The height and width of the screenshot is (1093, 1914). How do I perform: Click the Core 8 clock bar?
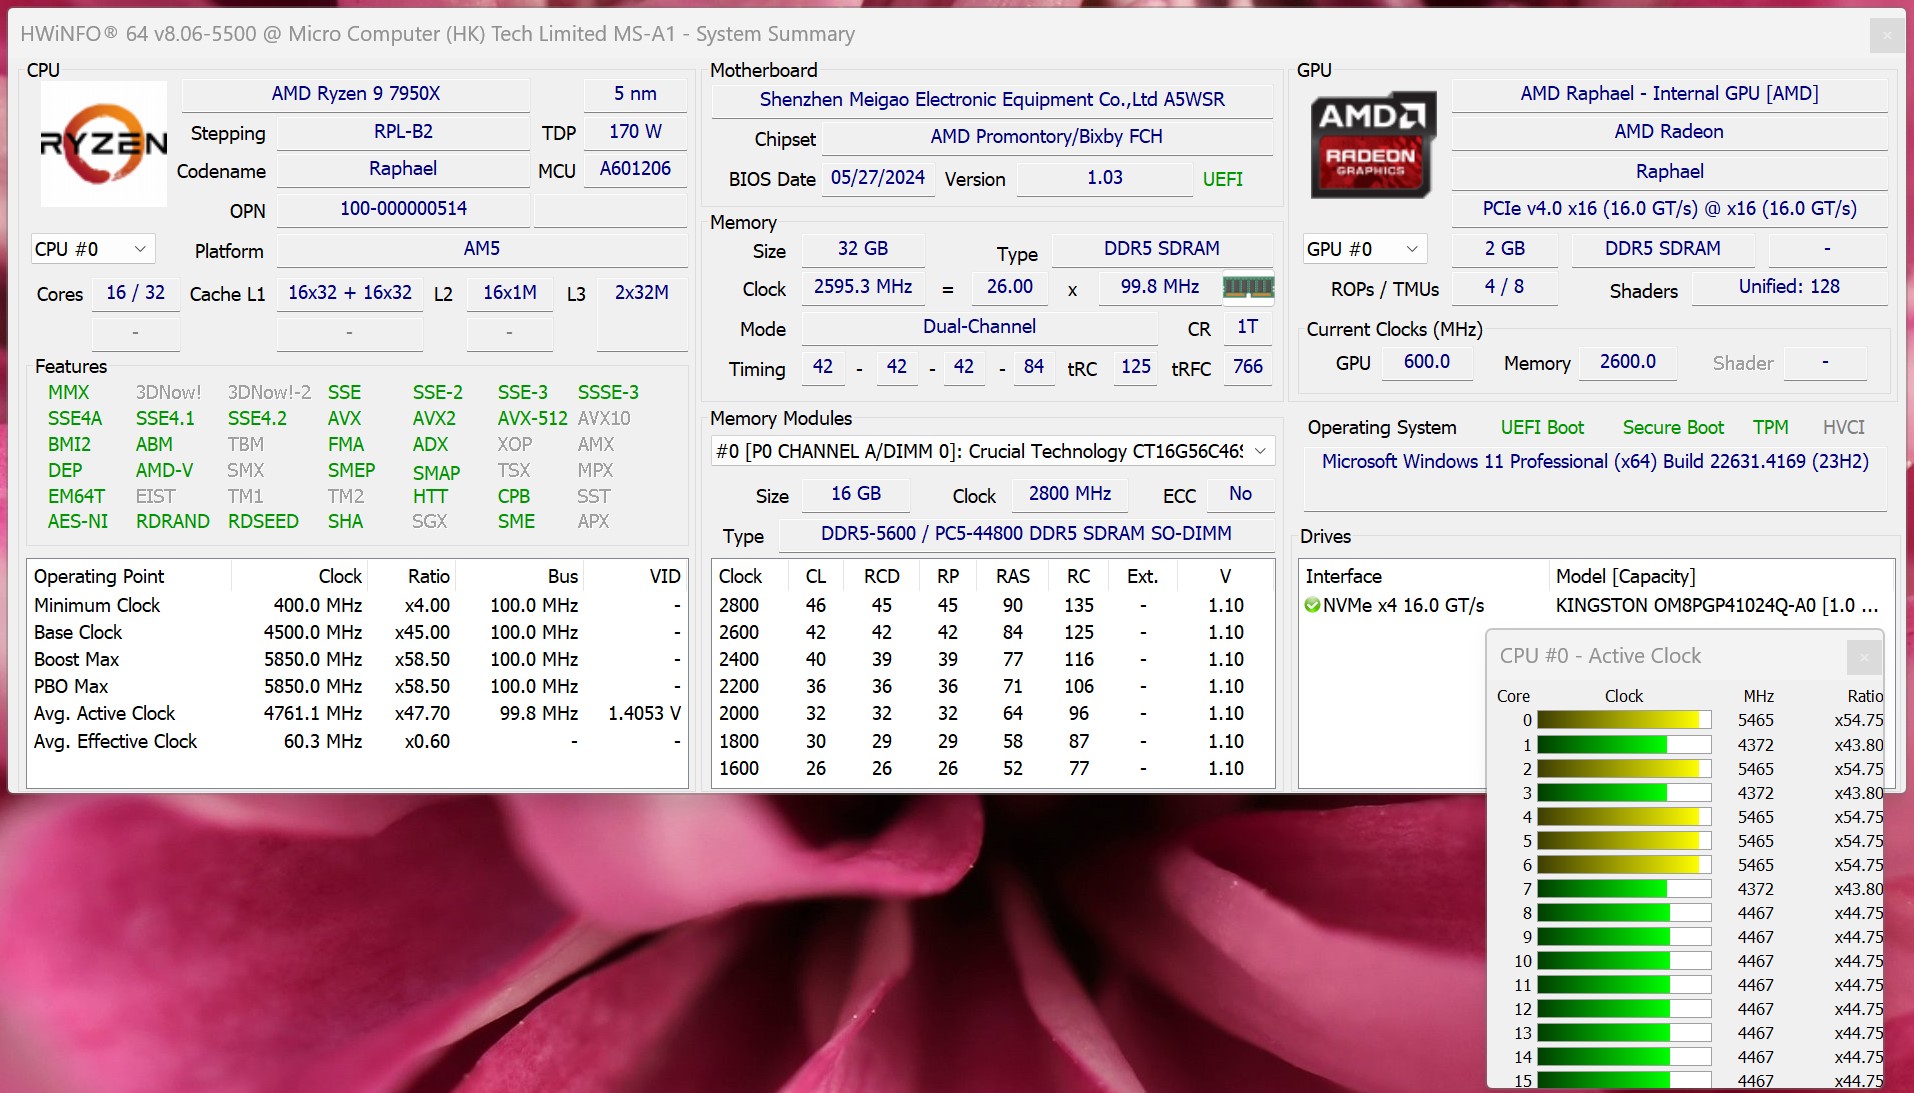(1623, 913)
